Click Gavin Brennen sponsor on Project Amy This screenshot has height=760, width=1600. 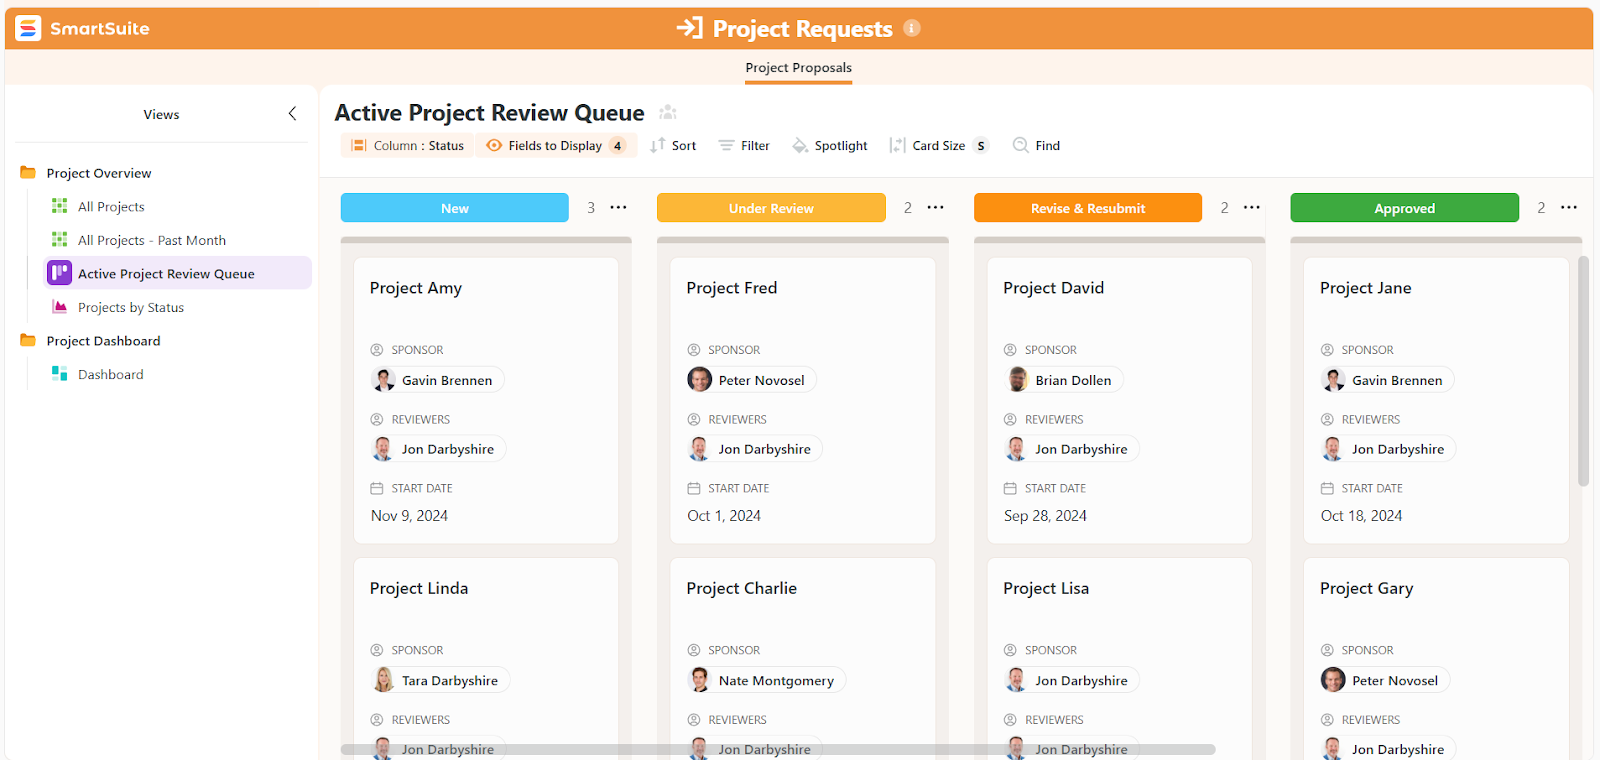coord(437,380)
